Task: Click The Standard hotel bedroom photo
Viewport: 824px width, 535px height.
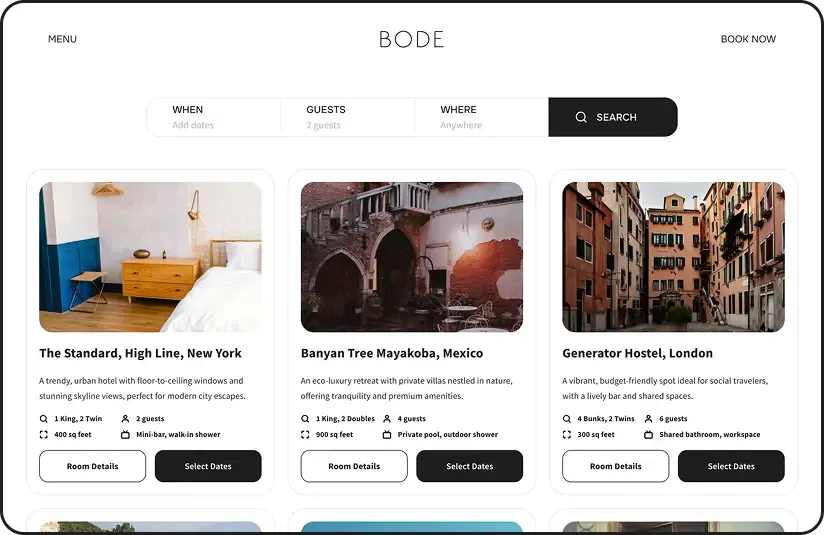Action: click(150, 257)
